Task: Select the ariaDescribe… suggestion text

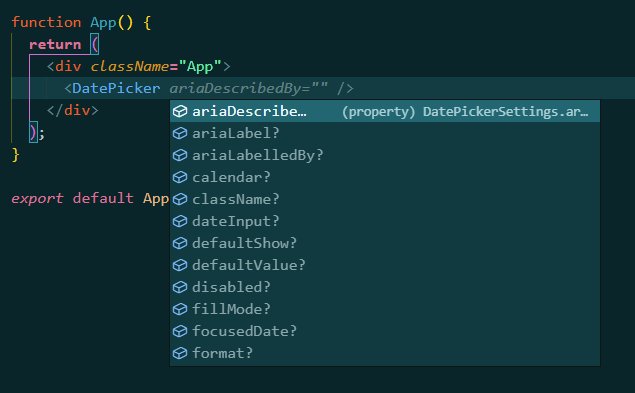Action: tap(249, 111)
